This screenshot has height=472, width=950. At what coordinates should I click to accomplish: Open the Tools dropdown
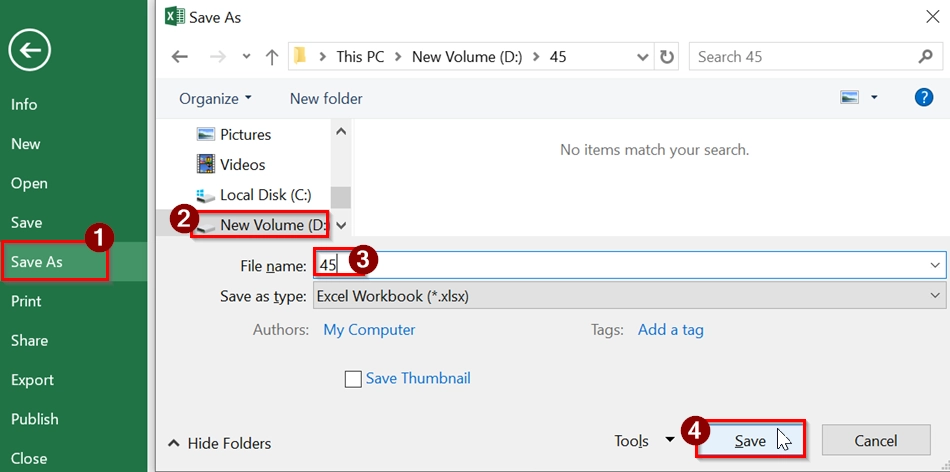(644, 440)
